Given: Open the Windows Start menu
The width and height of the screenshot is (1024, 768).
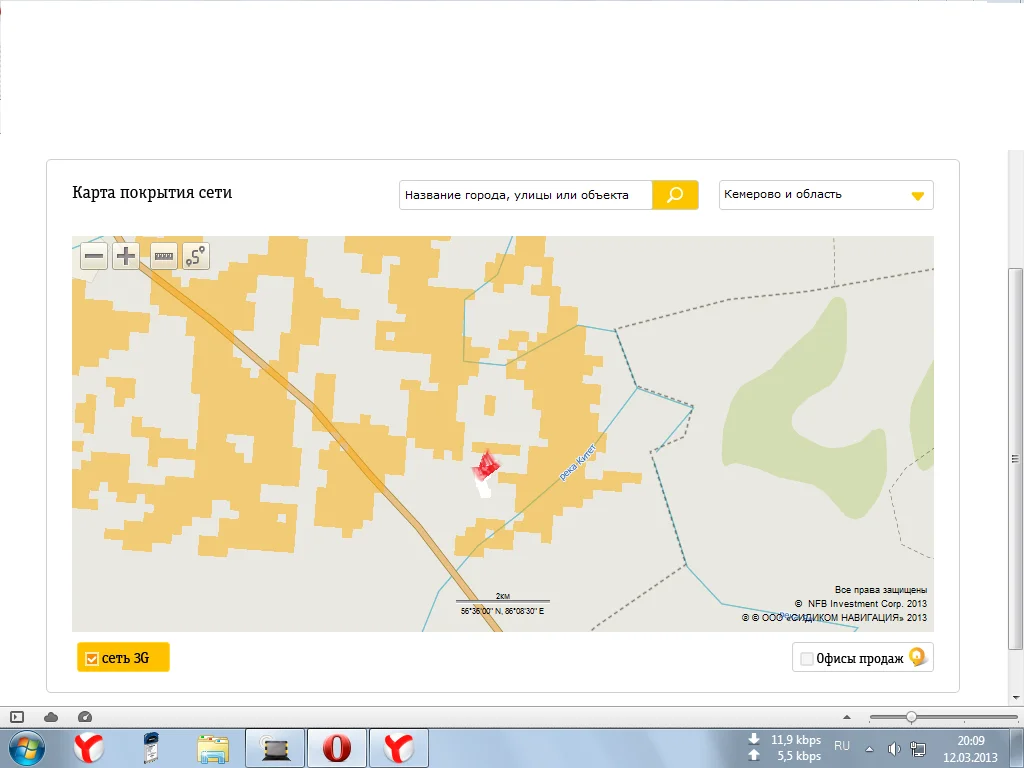Looking at the screenshot, I should point(26,748).
